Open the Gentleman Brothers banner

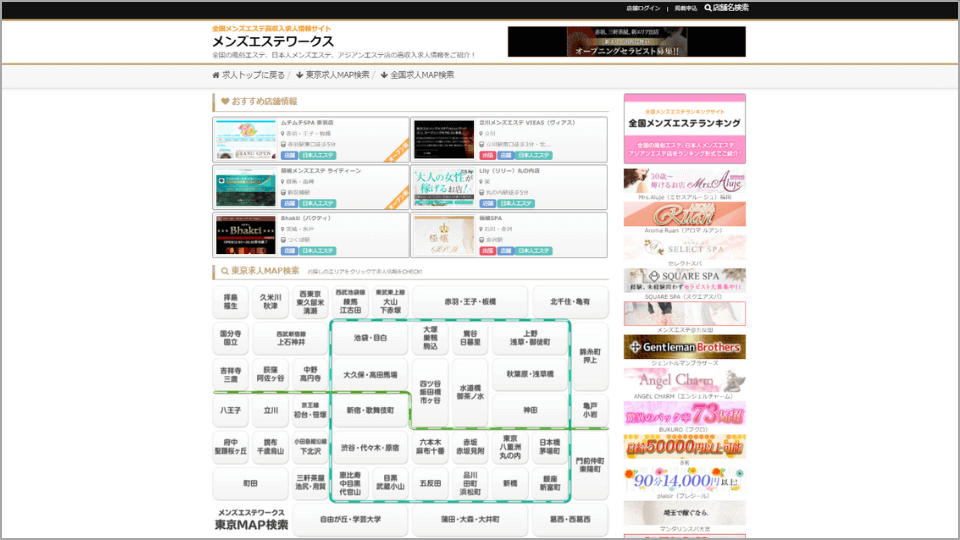(684, 346)
